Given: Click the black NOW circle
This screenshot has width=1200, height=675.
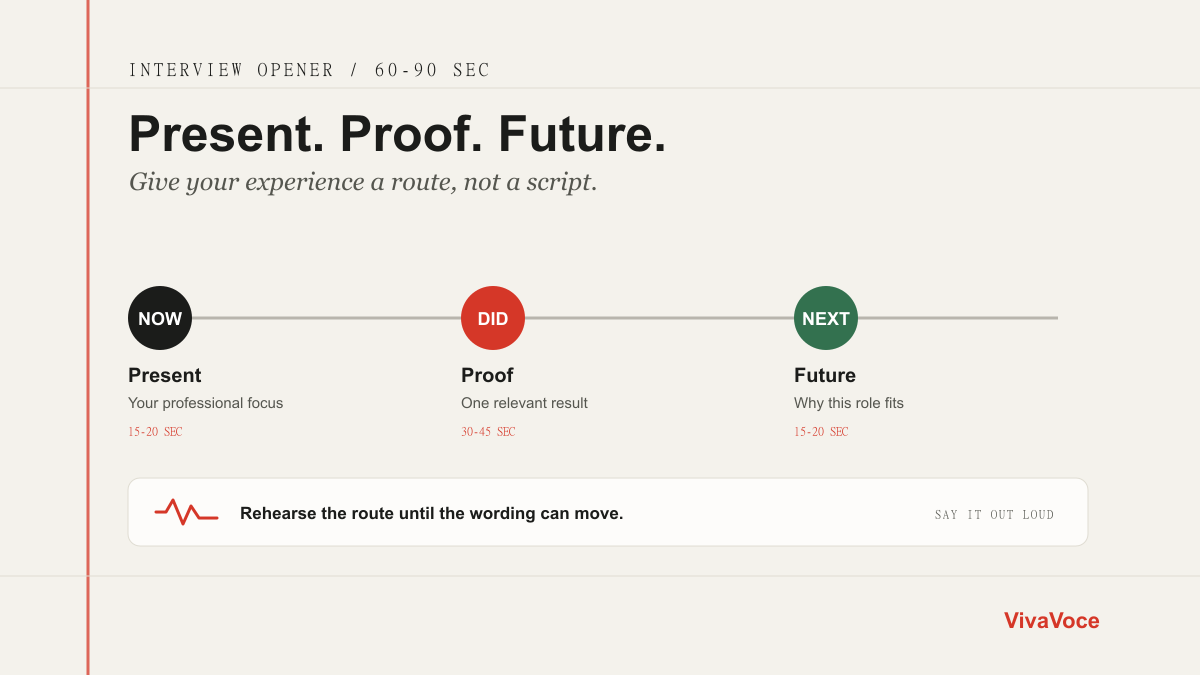Looking at the screenshot, I should (x=160, y=318).
